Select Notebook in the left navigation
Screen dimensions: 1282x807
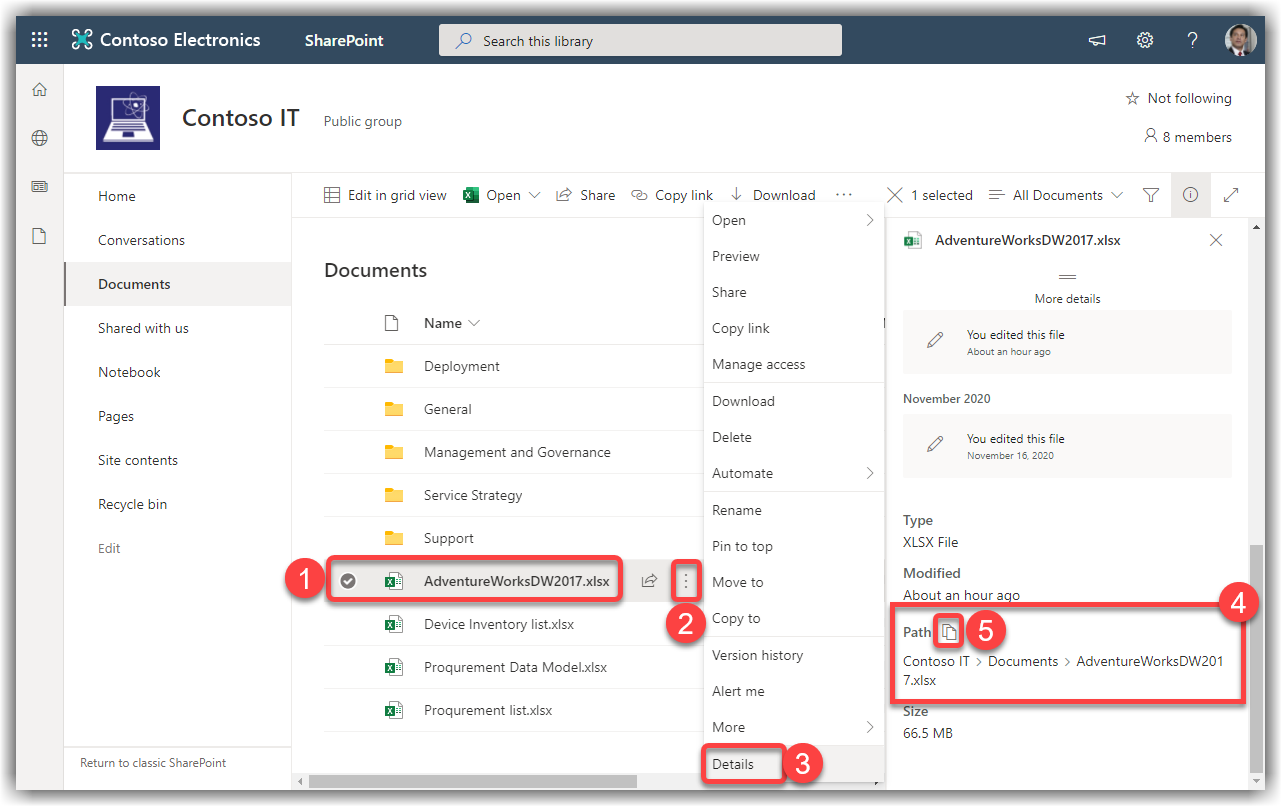[x=129, y=372]
